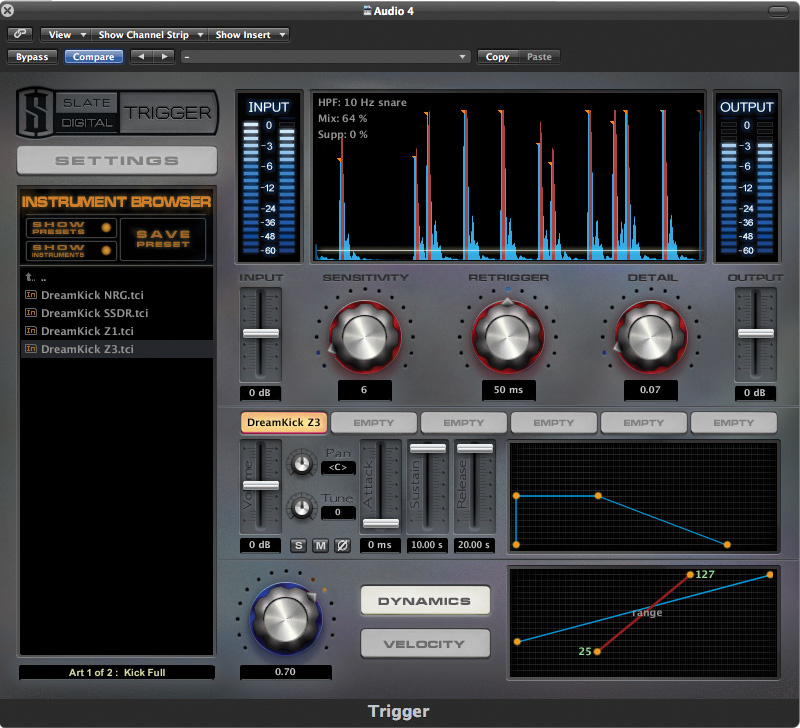800x728 pixels.
Task: Open the Settings panel
Action: click(x=117, y=161)
